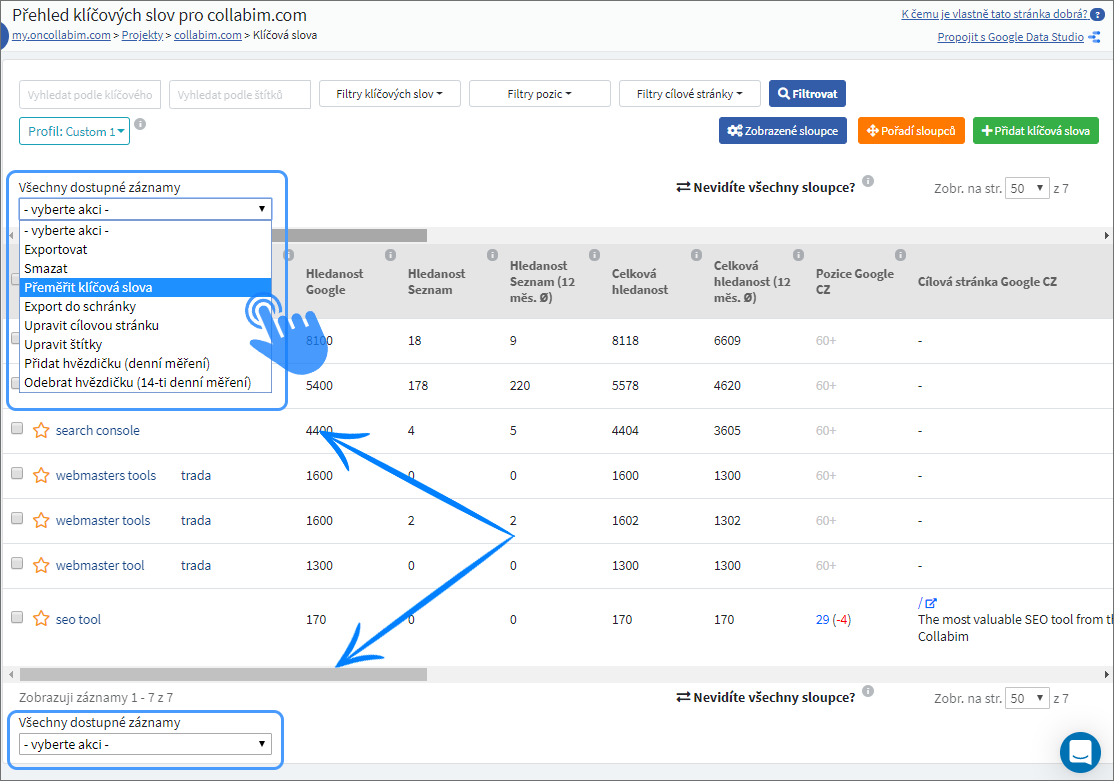The image size is (1114, 781).
Task: Click Propojit s Google Data Studio link
Action: point(1010,37)
